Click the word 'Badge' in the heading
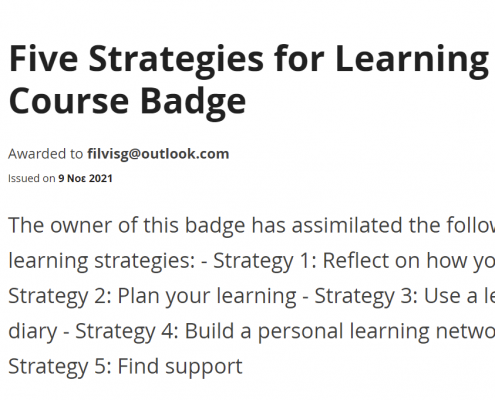Screen dimensions: 495x400 (193, 101)
